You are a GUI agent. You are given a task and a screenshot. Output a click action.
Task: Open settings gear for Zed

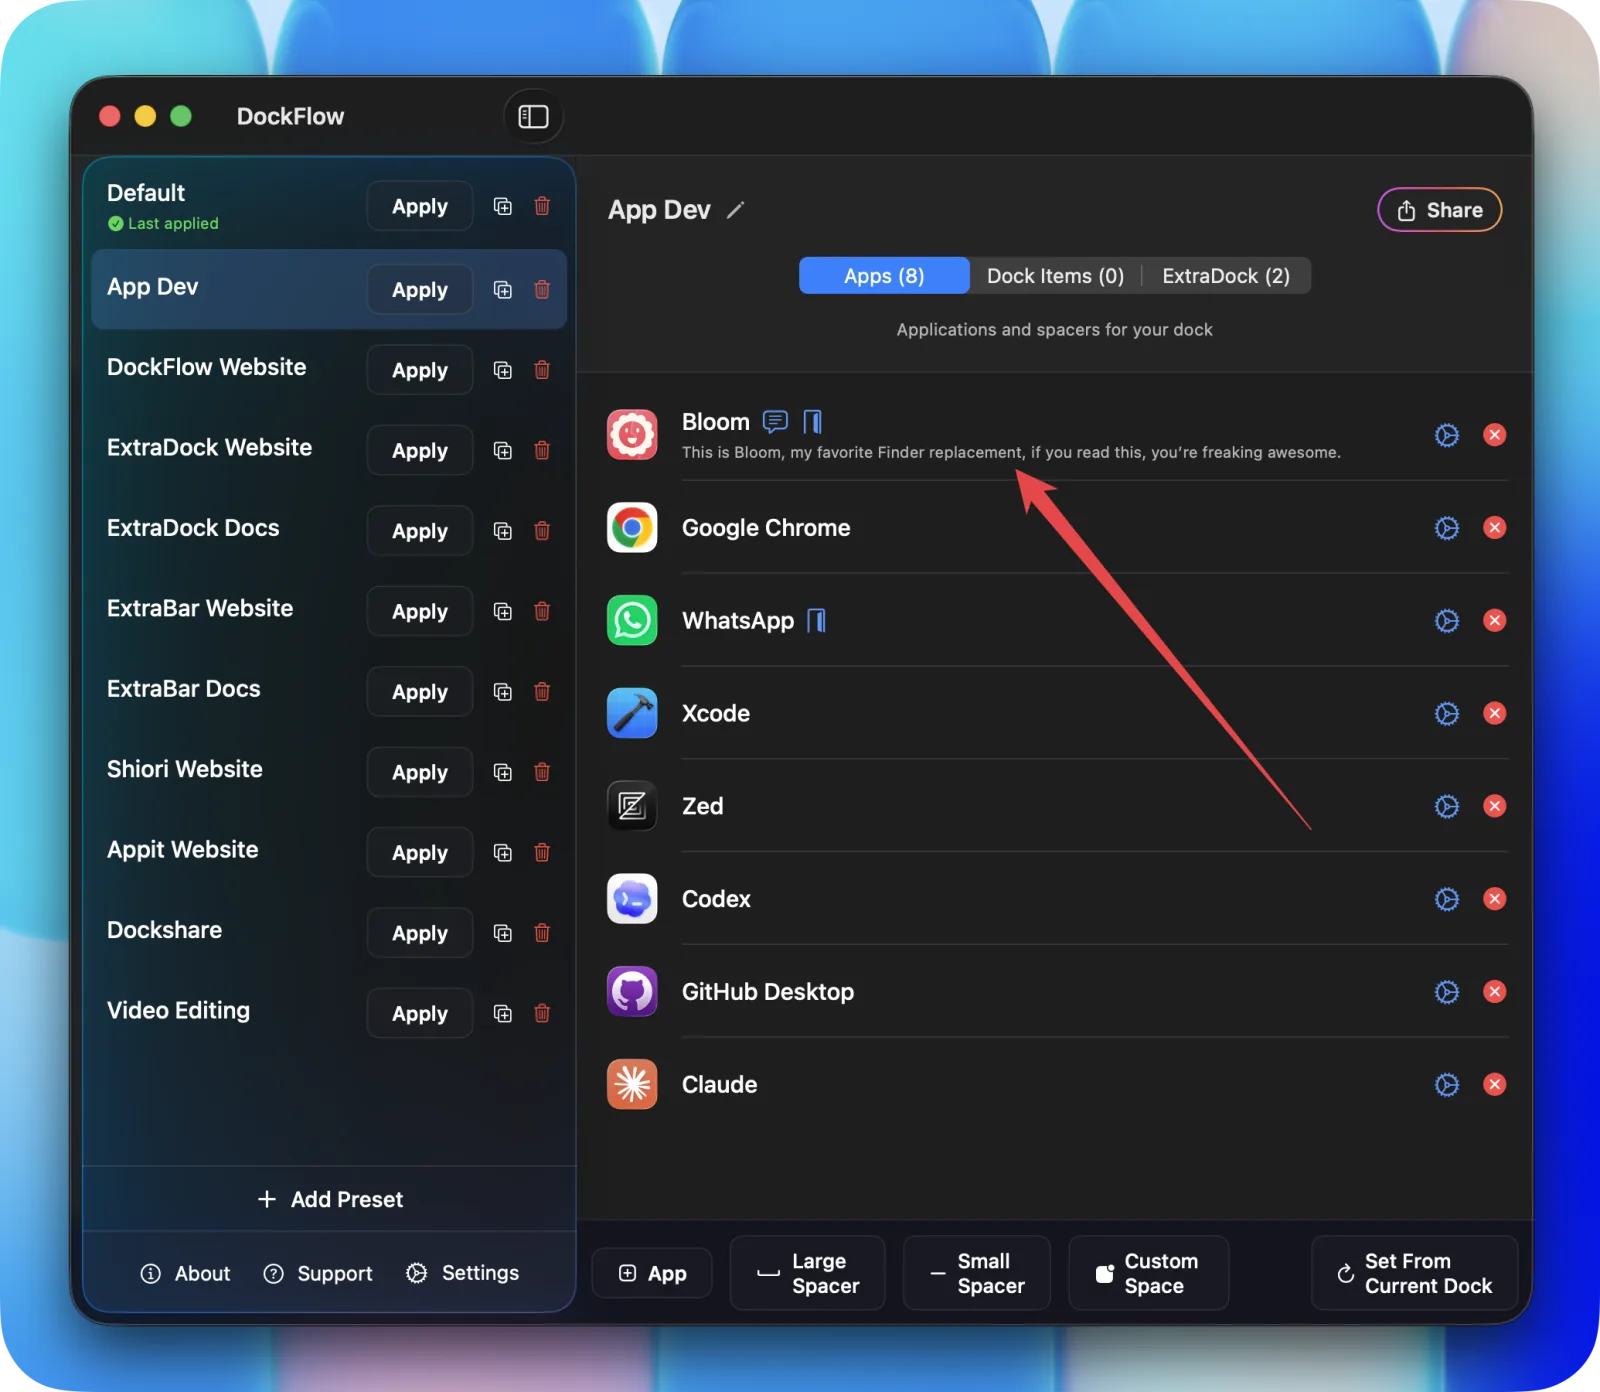coord(1447,806)
